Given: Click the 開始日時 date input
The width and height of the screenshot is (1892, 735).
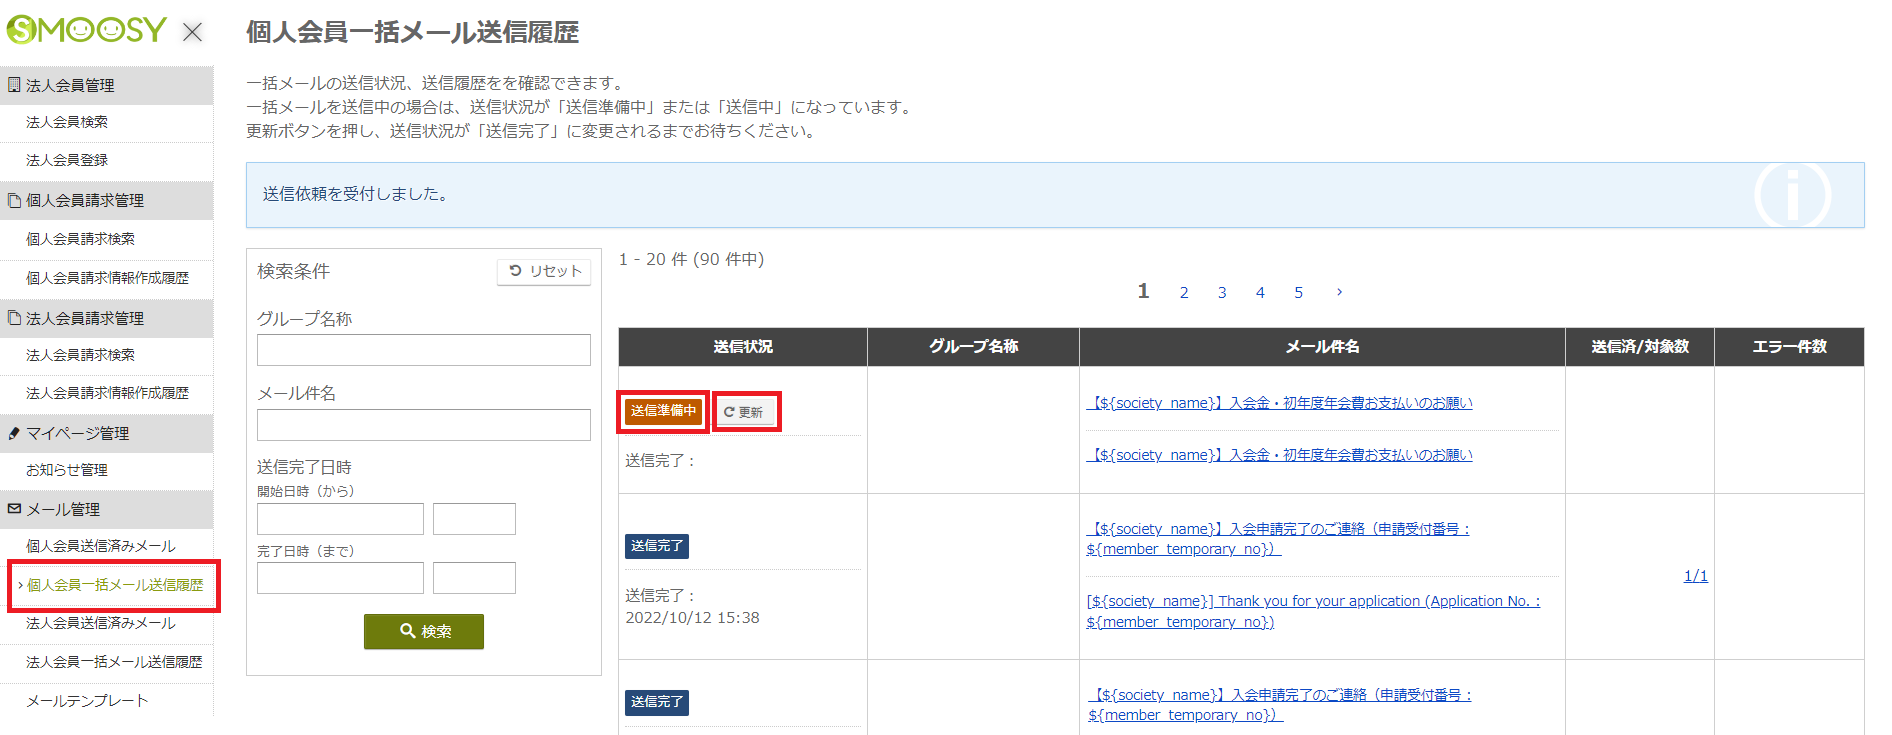Looking at the screenshot, I should 340,519.
